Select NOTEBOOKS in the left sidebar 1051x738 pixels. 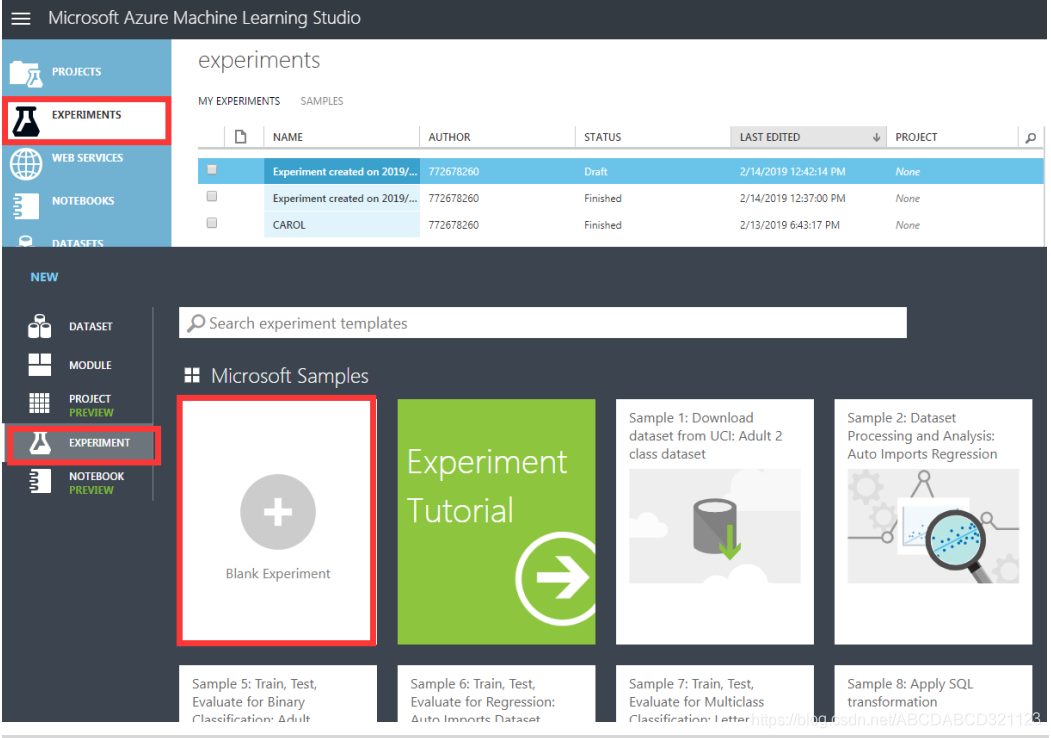point(82,201)
